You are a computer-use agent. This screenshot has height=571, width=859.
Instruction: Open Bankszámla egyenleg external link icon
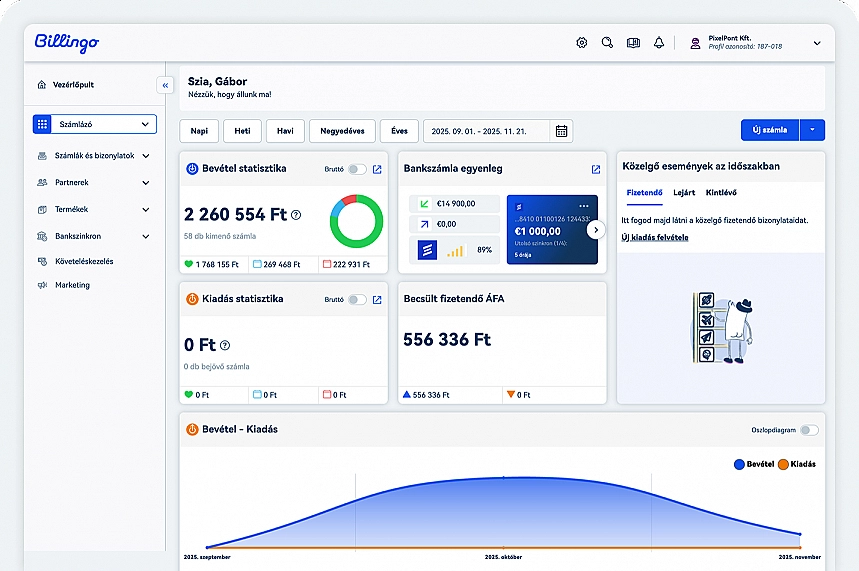point(596,170)
